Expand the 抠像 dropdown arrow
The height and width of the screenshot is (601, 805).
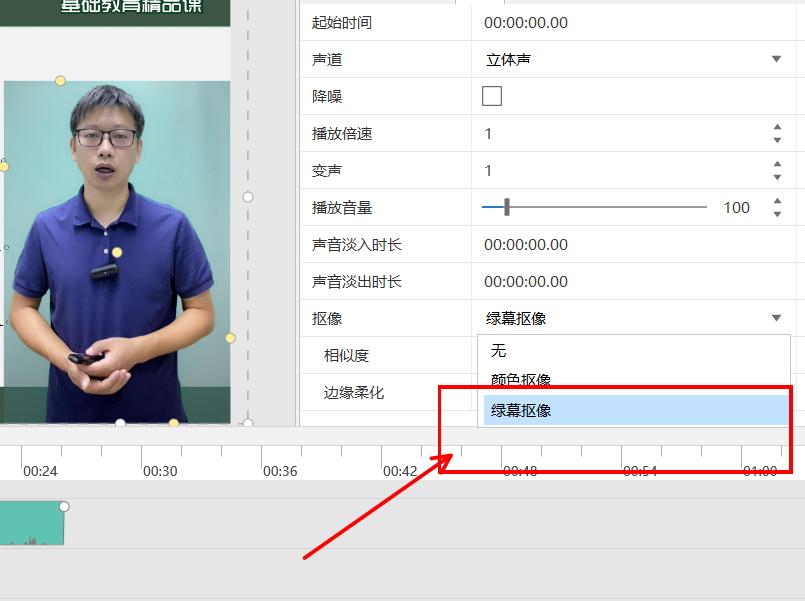click(x=776, y=318)
